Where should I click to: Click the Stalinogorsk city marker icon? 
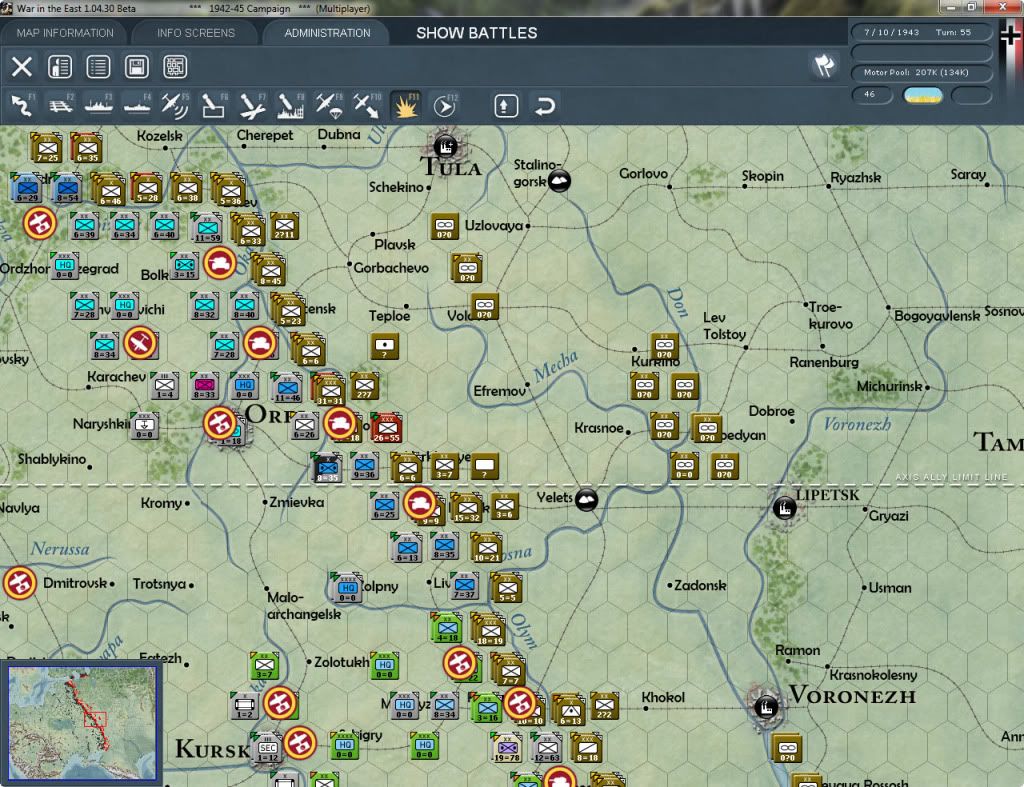(x=559, y=181)
